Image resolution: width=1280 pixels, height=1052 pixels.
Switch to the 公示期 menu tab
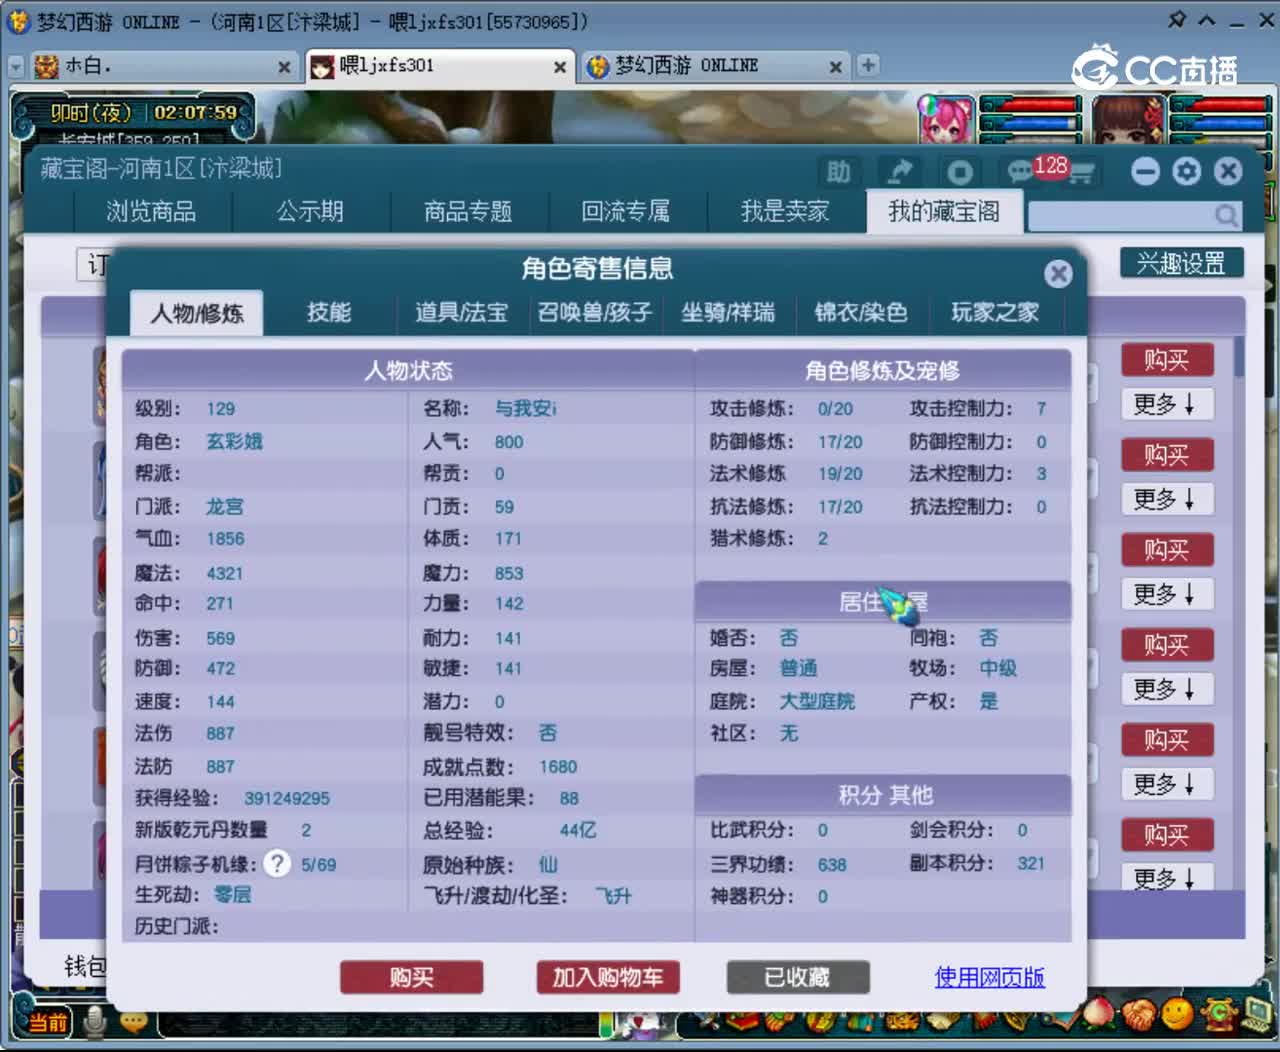(x=311, y=211)
